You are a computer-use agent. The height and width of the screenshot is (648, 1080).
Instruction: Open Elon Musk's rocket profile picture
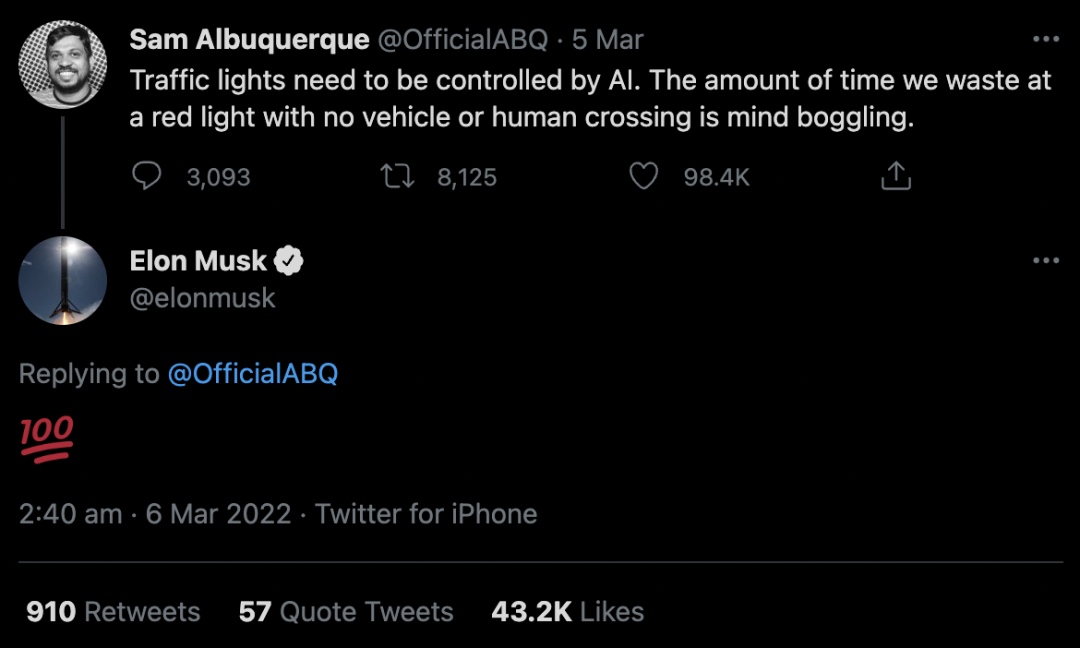coord(63,280)
